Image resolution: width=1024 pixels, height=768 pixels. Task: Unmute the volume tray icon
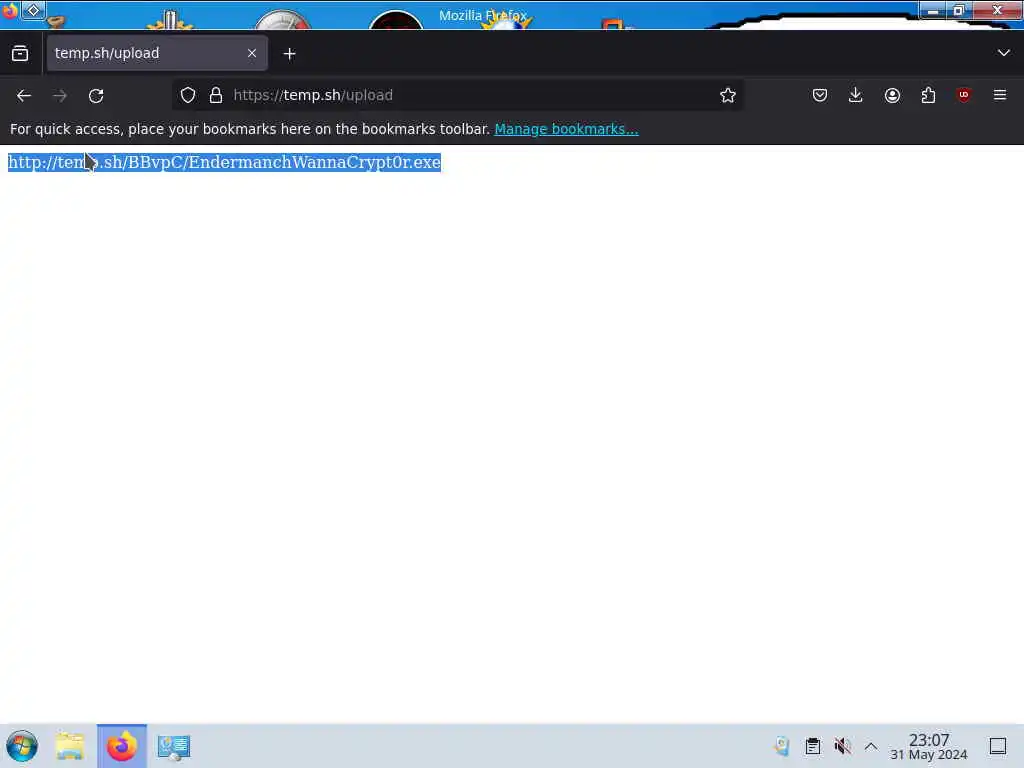(842, 746)
